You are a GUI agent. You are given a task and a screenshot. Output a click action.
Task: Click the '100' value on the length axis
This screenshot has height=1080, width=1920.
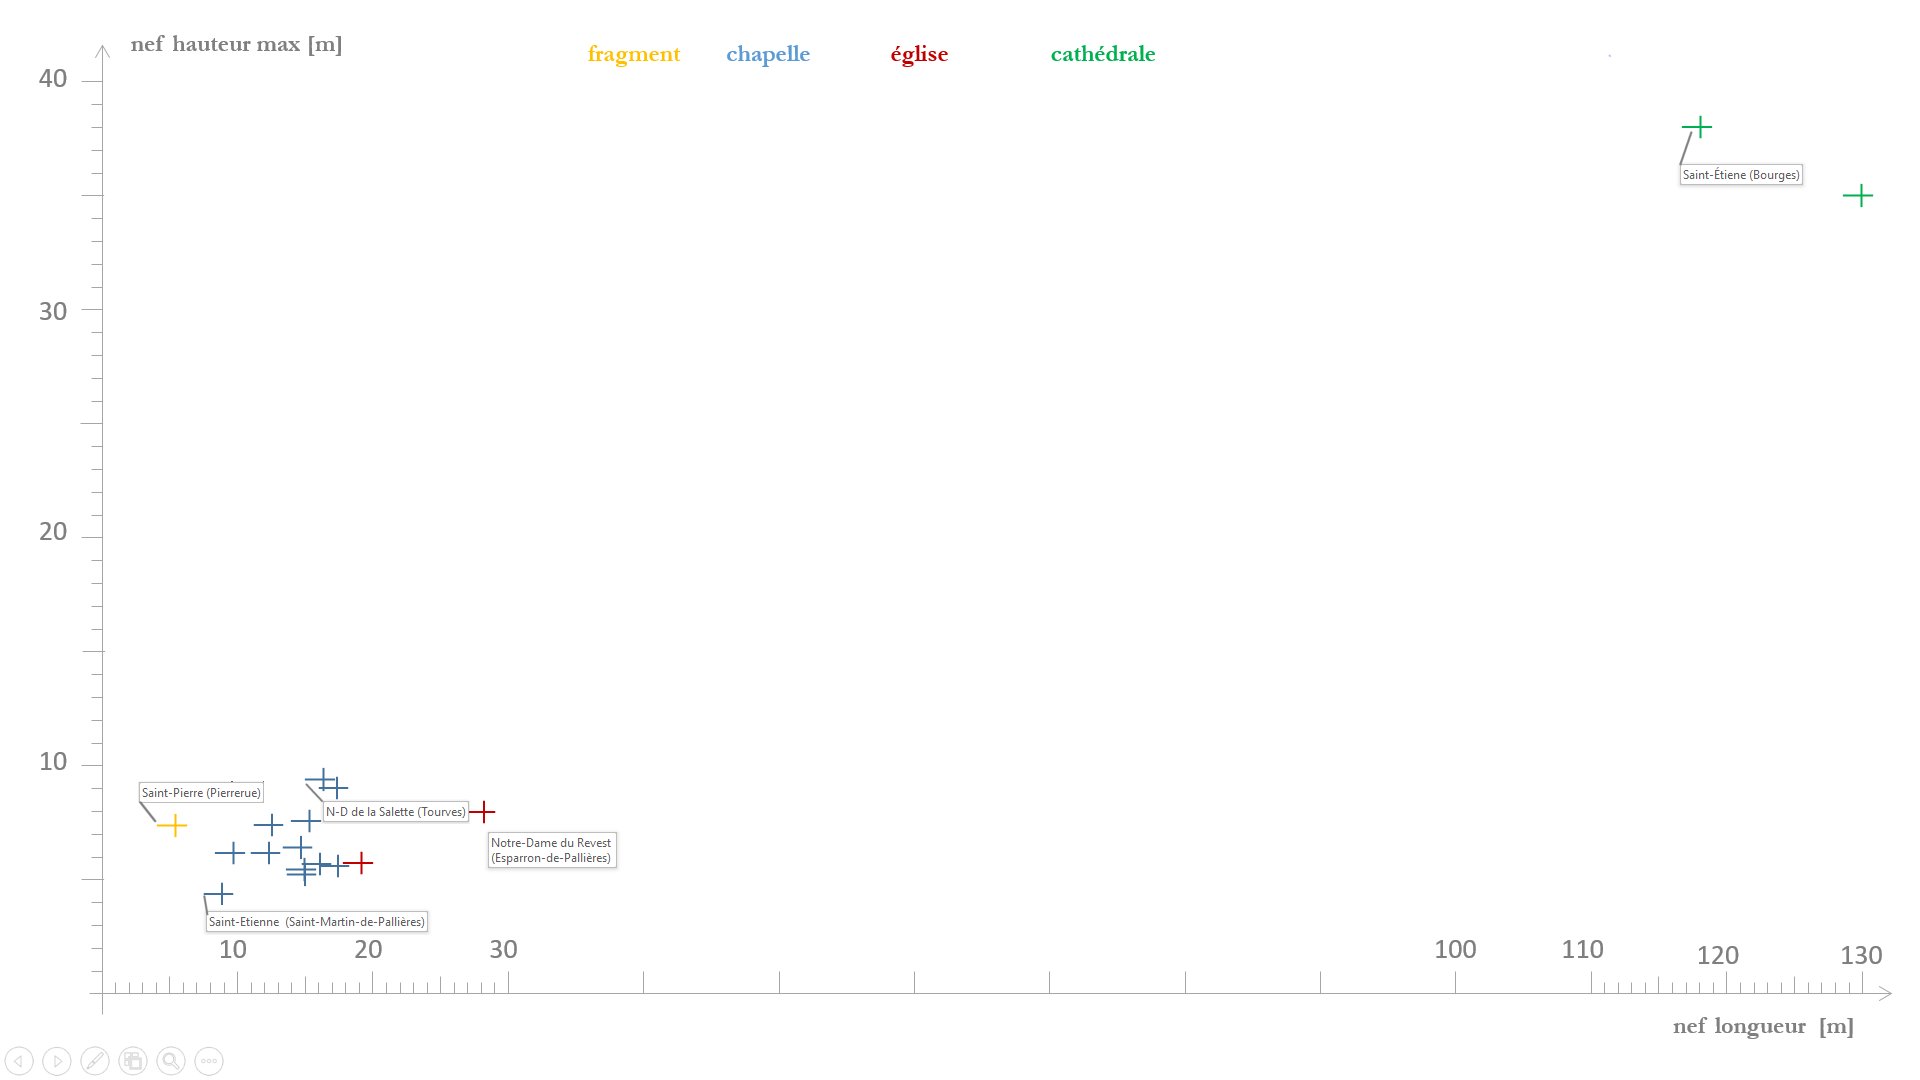tap(1455, 950)
